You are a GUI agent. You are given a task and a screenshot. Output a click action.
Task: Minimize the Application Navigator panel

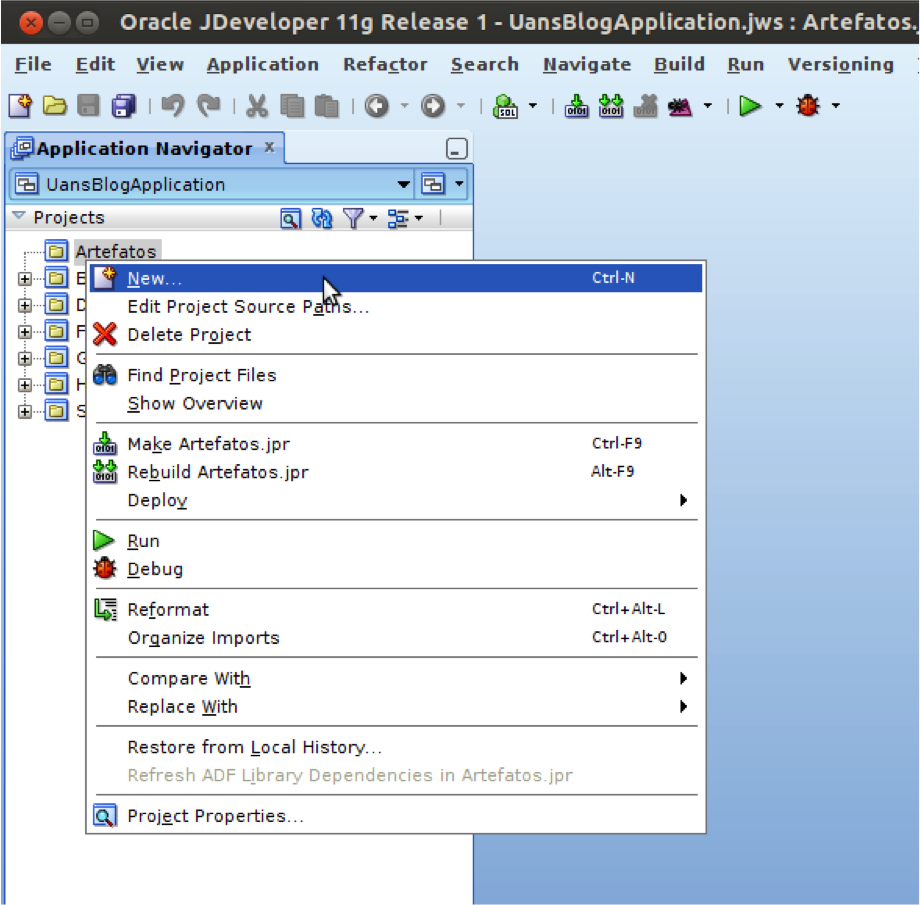[x=456, y=149]
